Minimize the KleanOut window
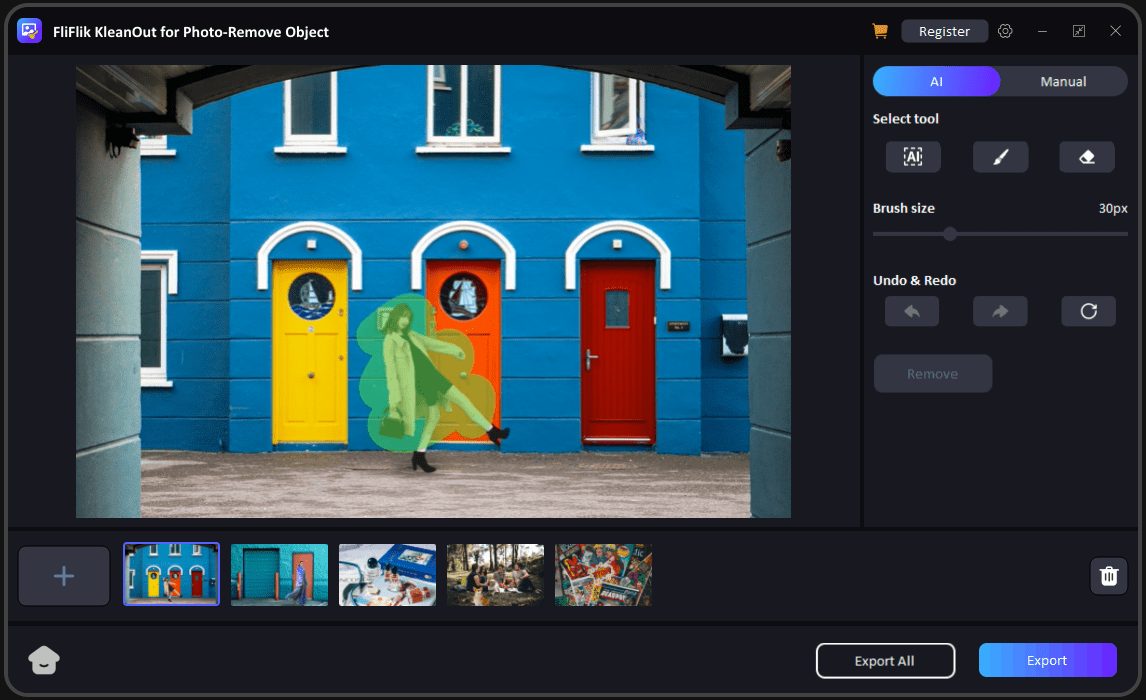 coord(1042,31)
